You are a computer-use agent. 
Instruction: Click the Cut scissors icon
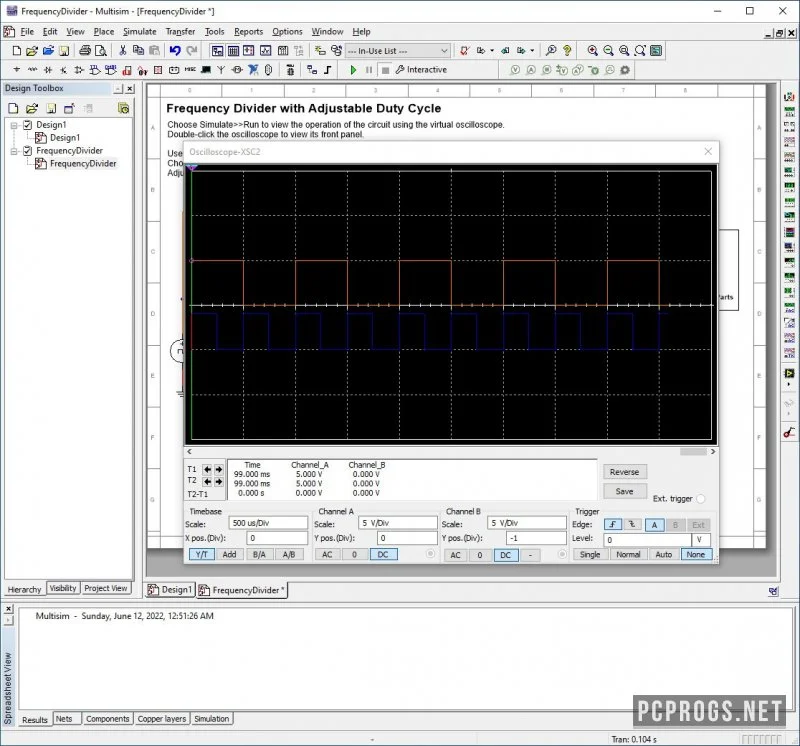click(x=122, y=50)
